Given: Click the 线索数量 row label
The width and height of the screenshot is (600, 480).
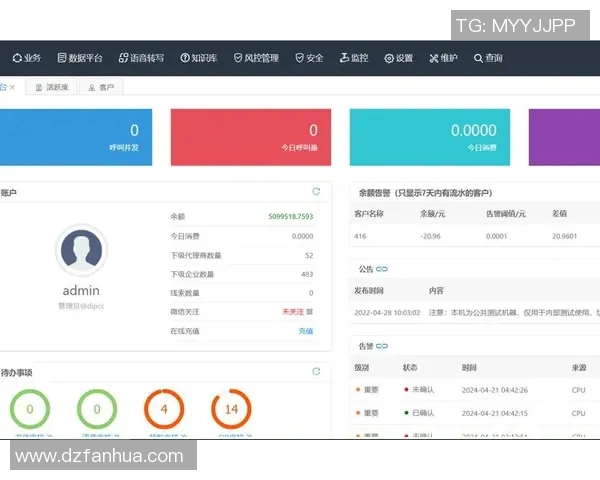Looking at the screenshot, I should coord(185,293).
